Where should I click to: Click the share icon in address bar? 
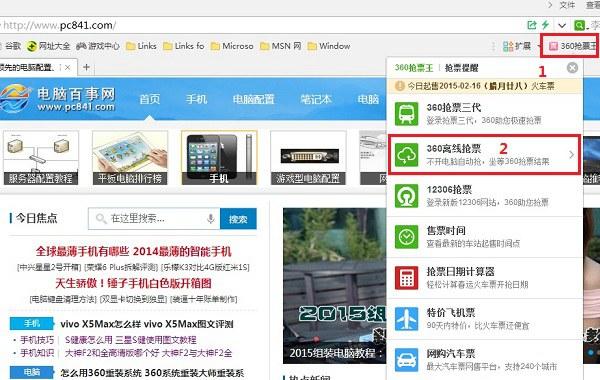[532, 25]
